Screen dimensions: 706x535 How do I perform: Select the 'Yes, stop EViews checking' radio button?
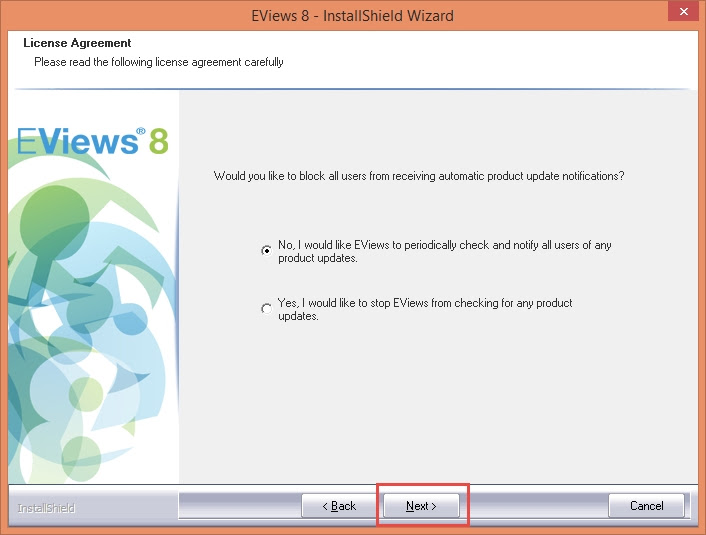pyautogui.click(x=267, y=308)
